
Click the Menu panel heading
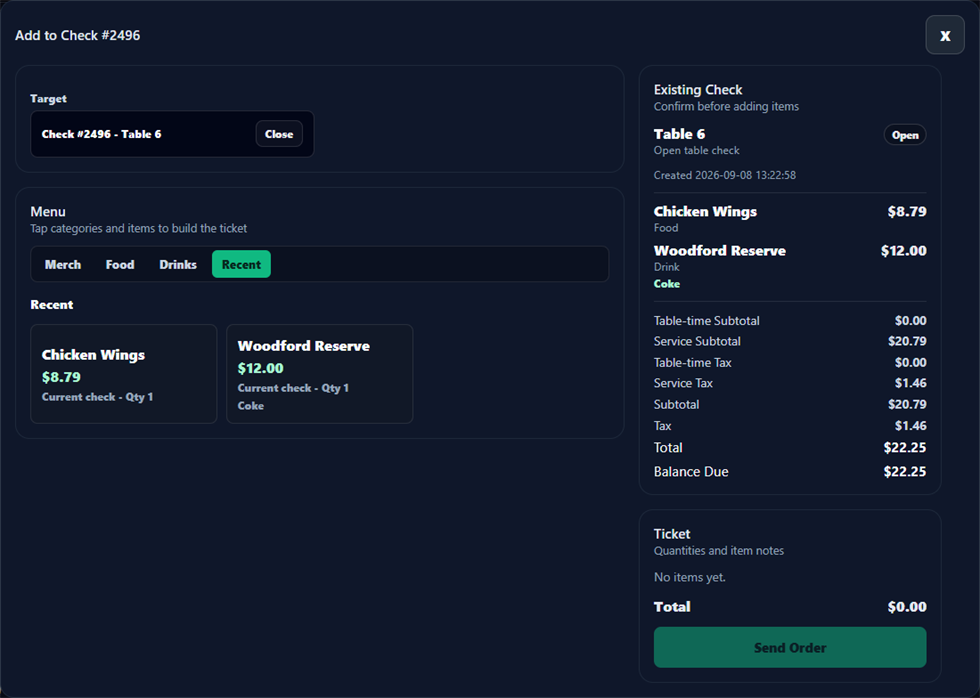48,211
